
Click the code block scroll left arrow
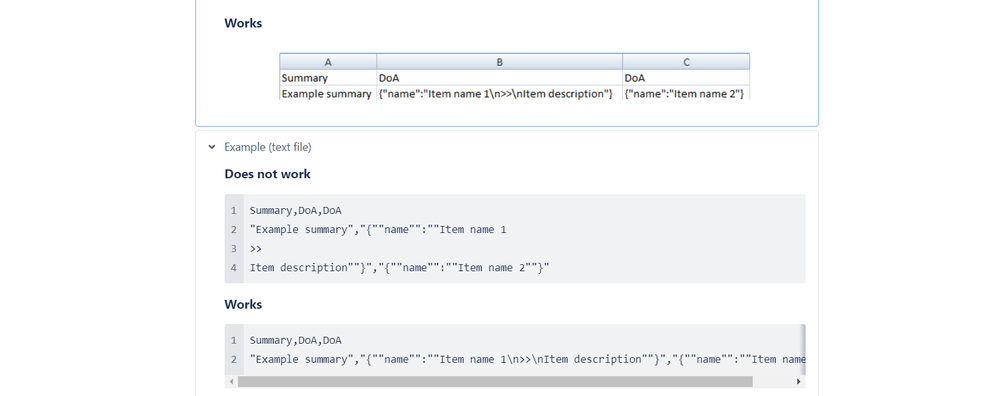pyautogui.click(x=231, y=381)
